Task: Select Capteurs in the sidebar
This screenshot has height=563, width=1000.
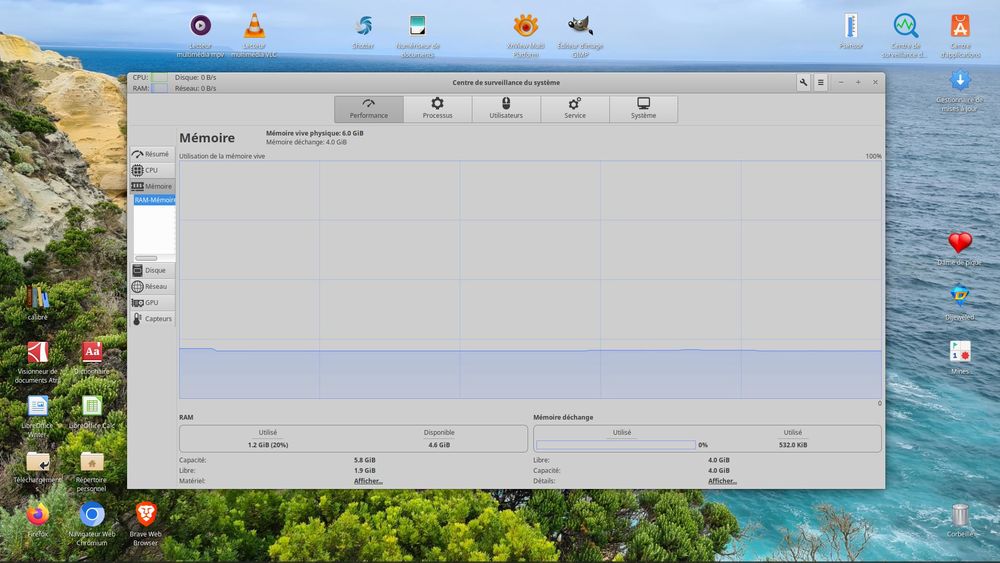Action: [152, 318]
